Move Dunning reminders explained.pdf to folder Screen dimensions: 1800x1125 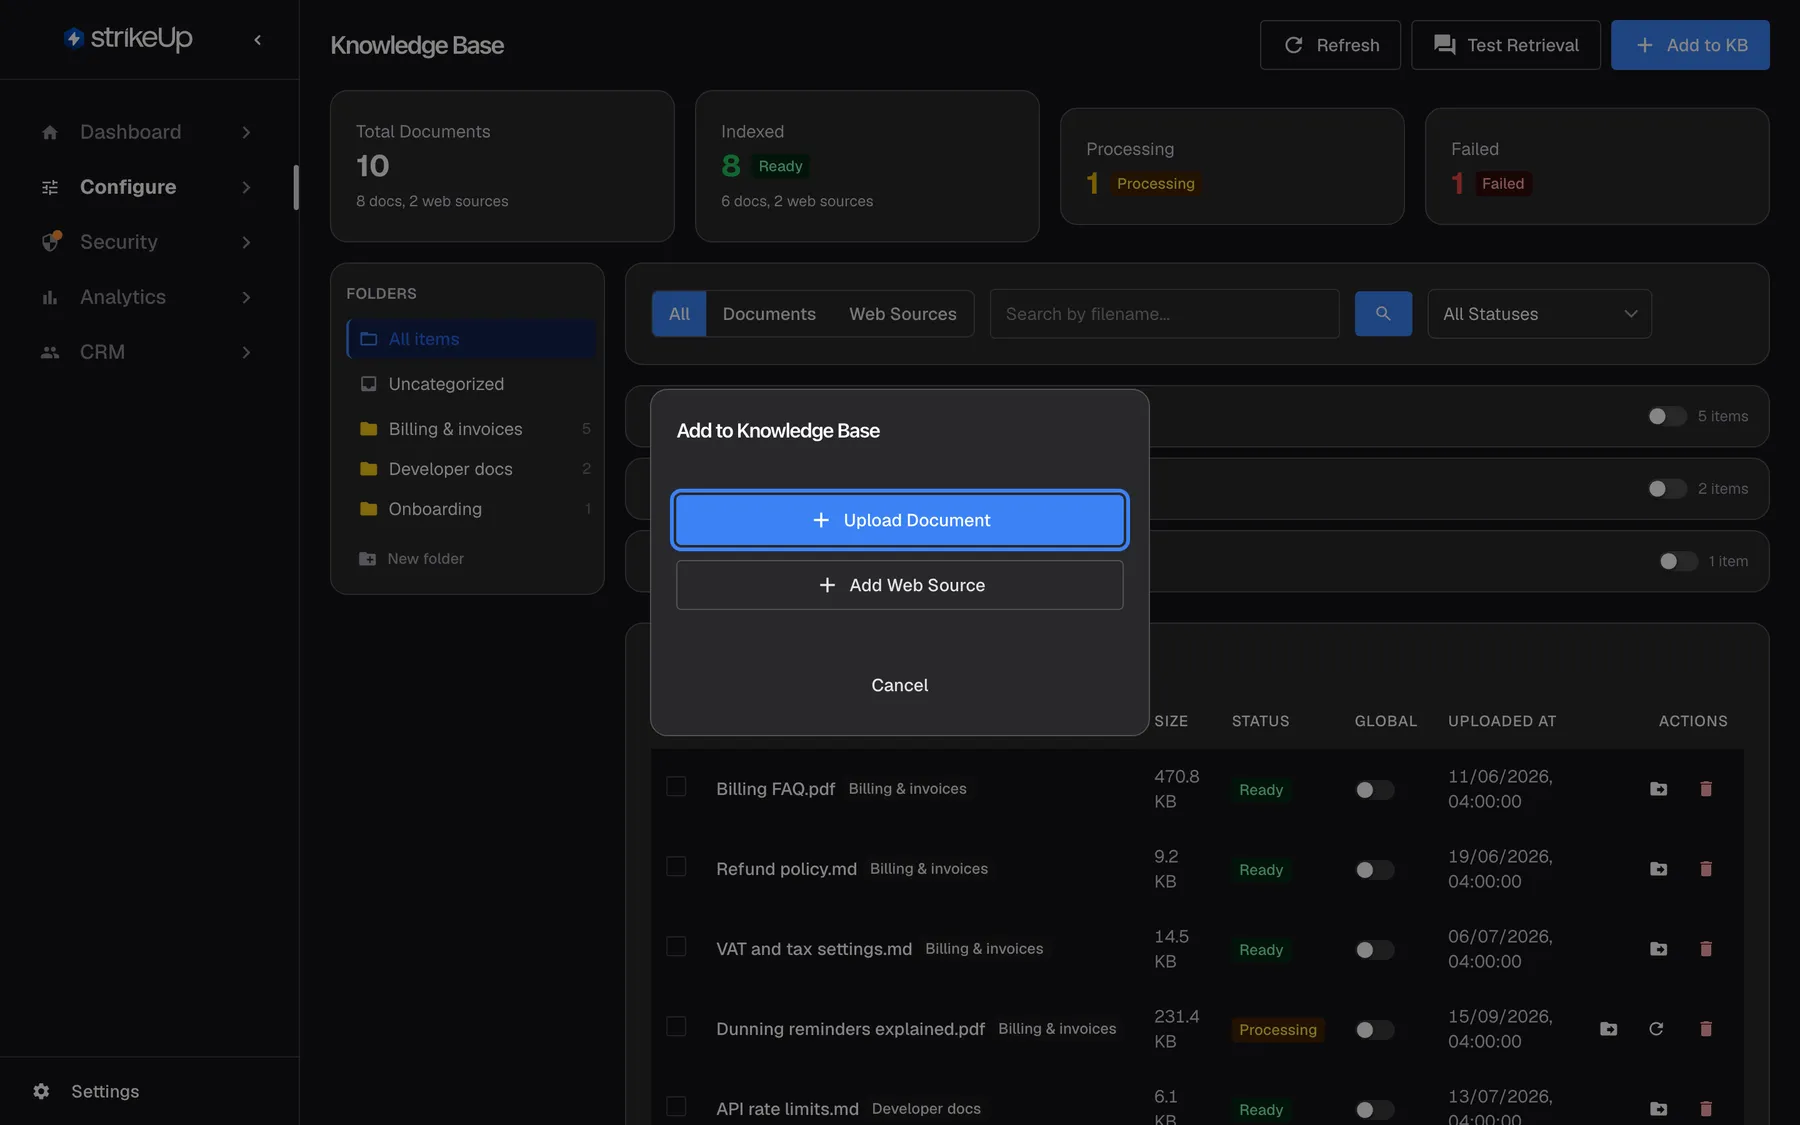point(1608,1029)
